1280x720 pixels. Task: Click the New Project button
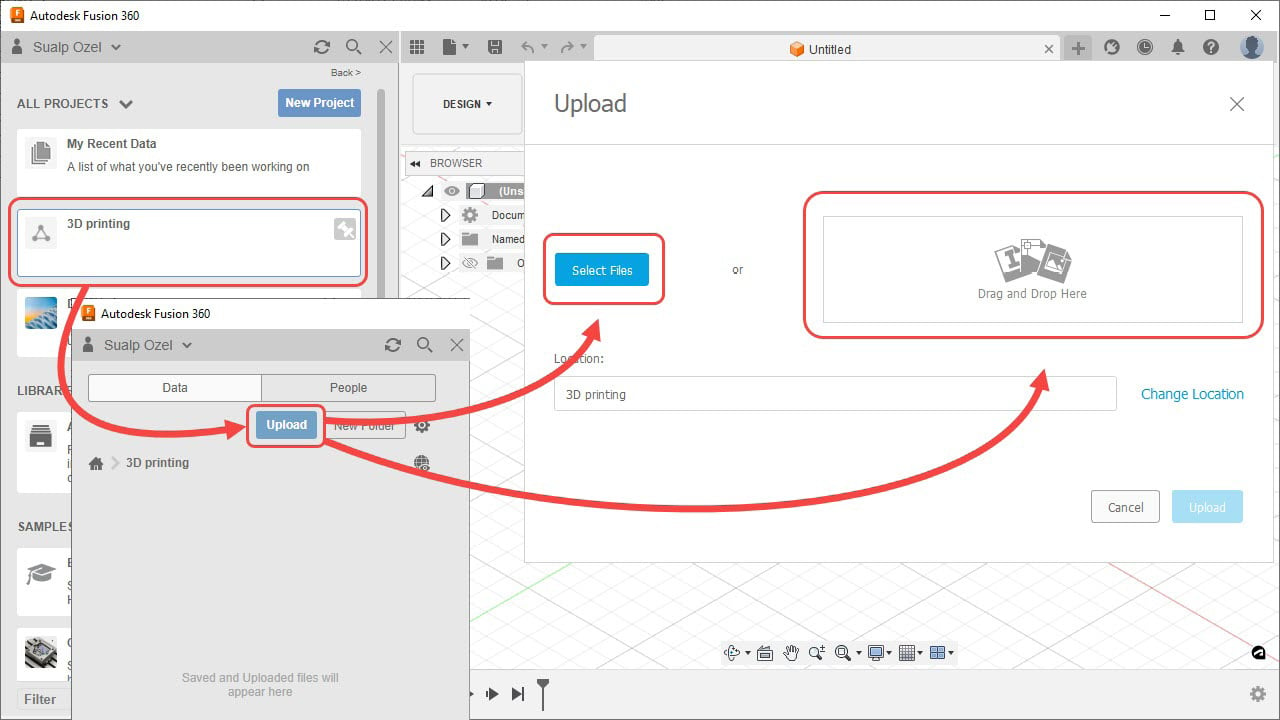[x=319, y=103]
